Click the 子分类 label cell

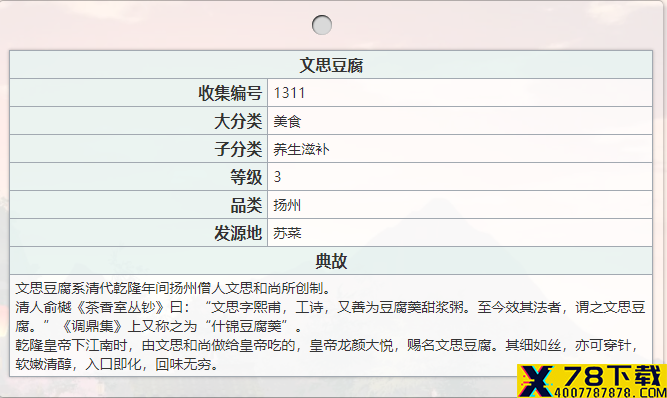pyautogui.click(x=139, y=149)
